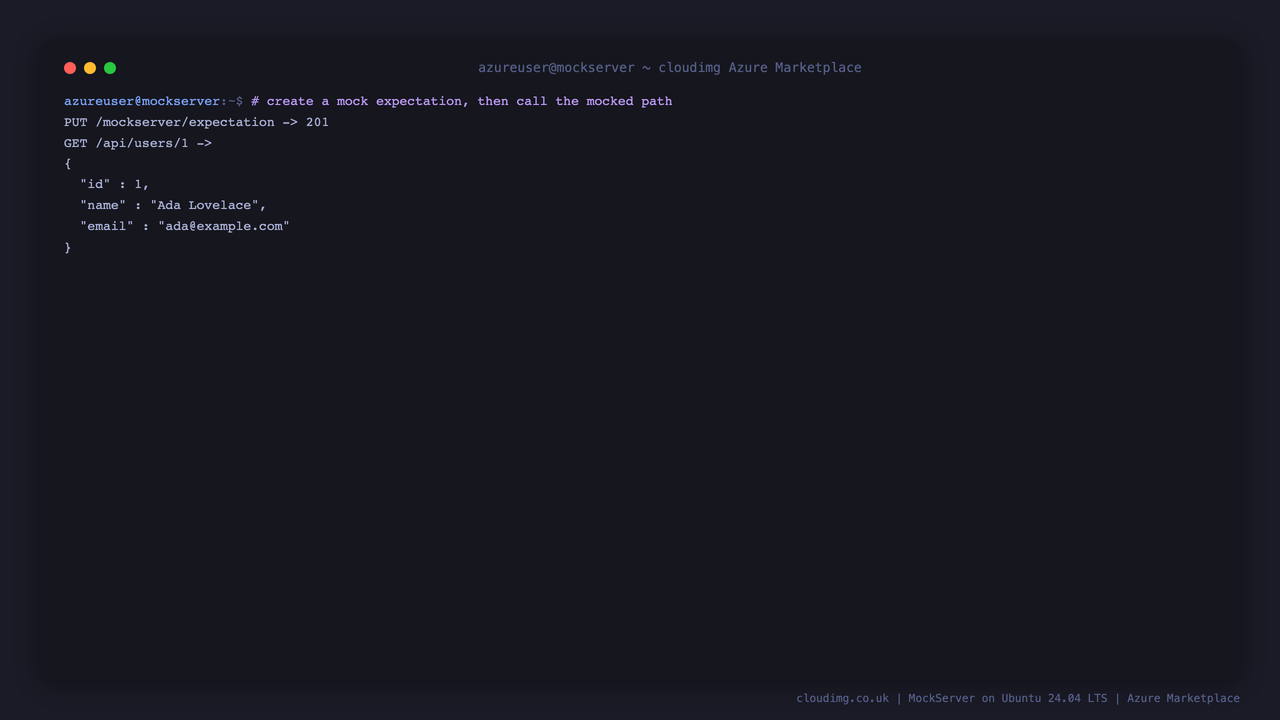Click the green maximize window dot
1280x720 pixels.
tap(110, 68)
